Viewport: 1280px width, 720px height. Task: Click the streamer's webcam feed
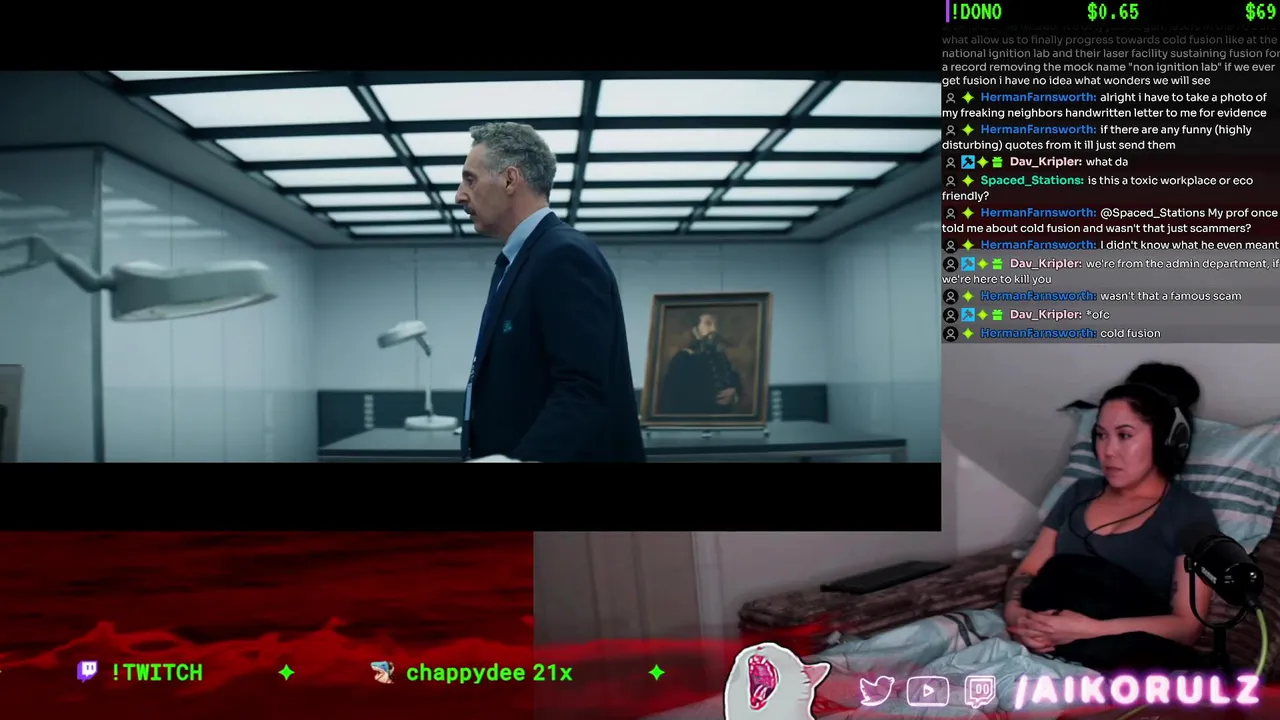click(x=1110, y=530)
